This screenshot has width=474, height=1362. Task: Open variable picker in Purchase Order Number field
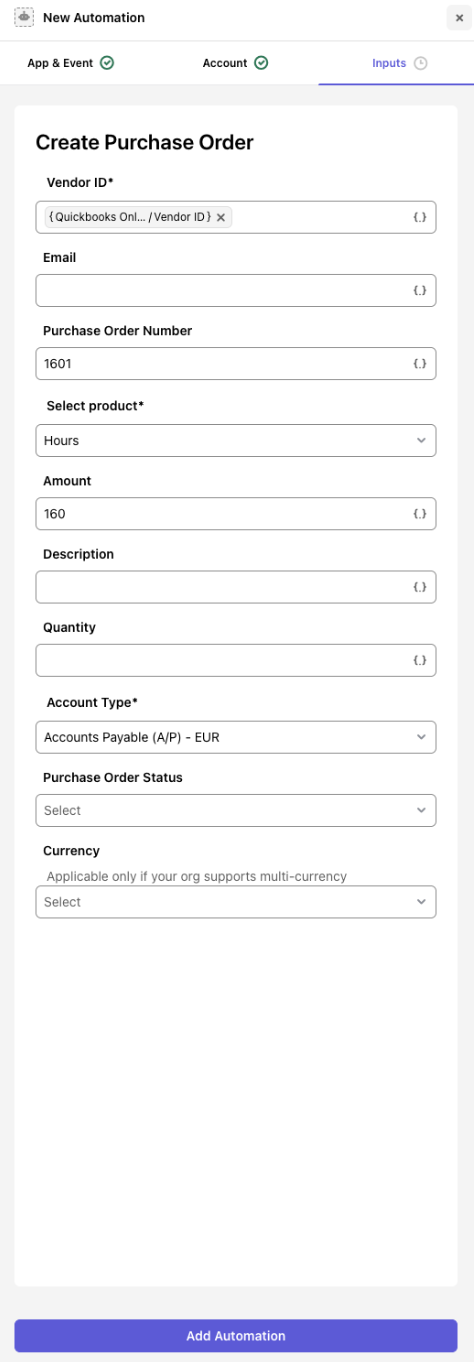[x=420, y=364]
